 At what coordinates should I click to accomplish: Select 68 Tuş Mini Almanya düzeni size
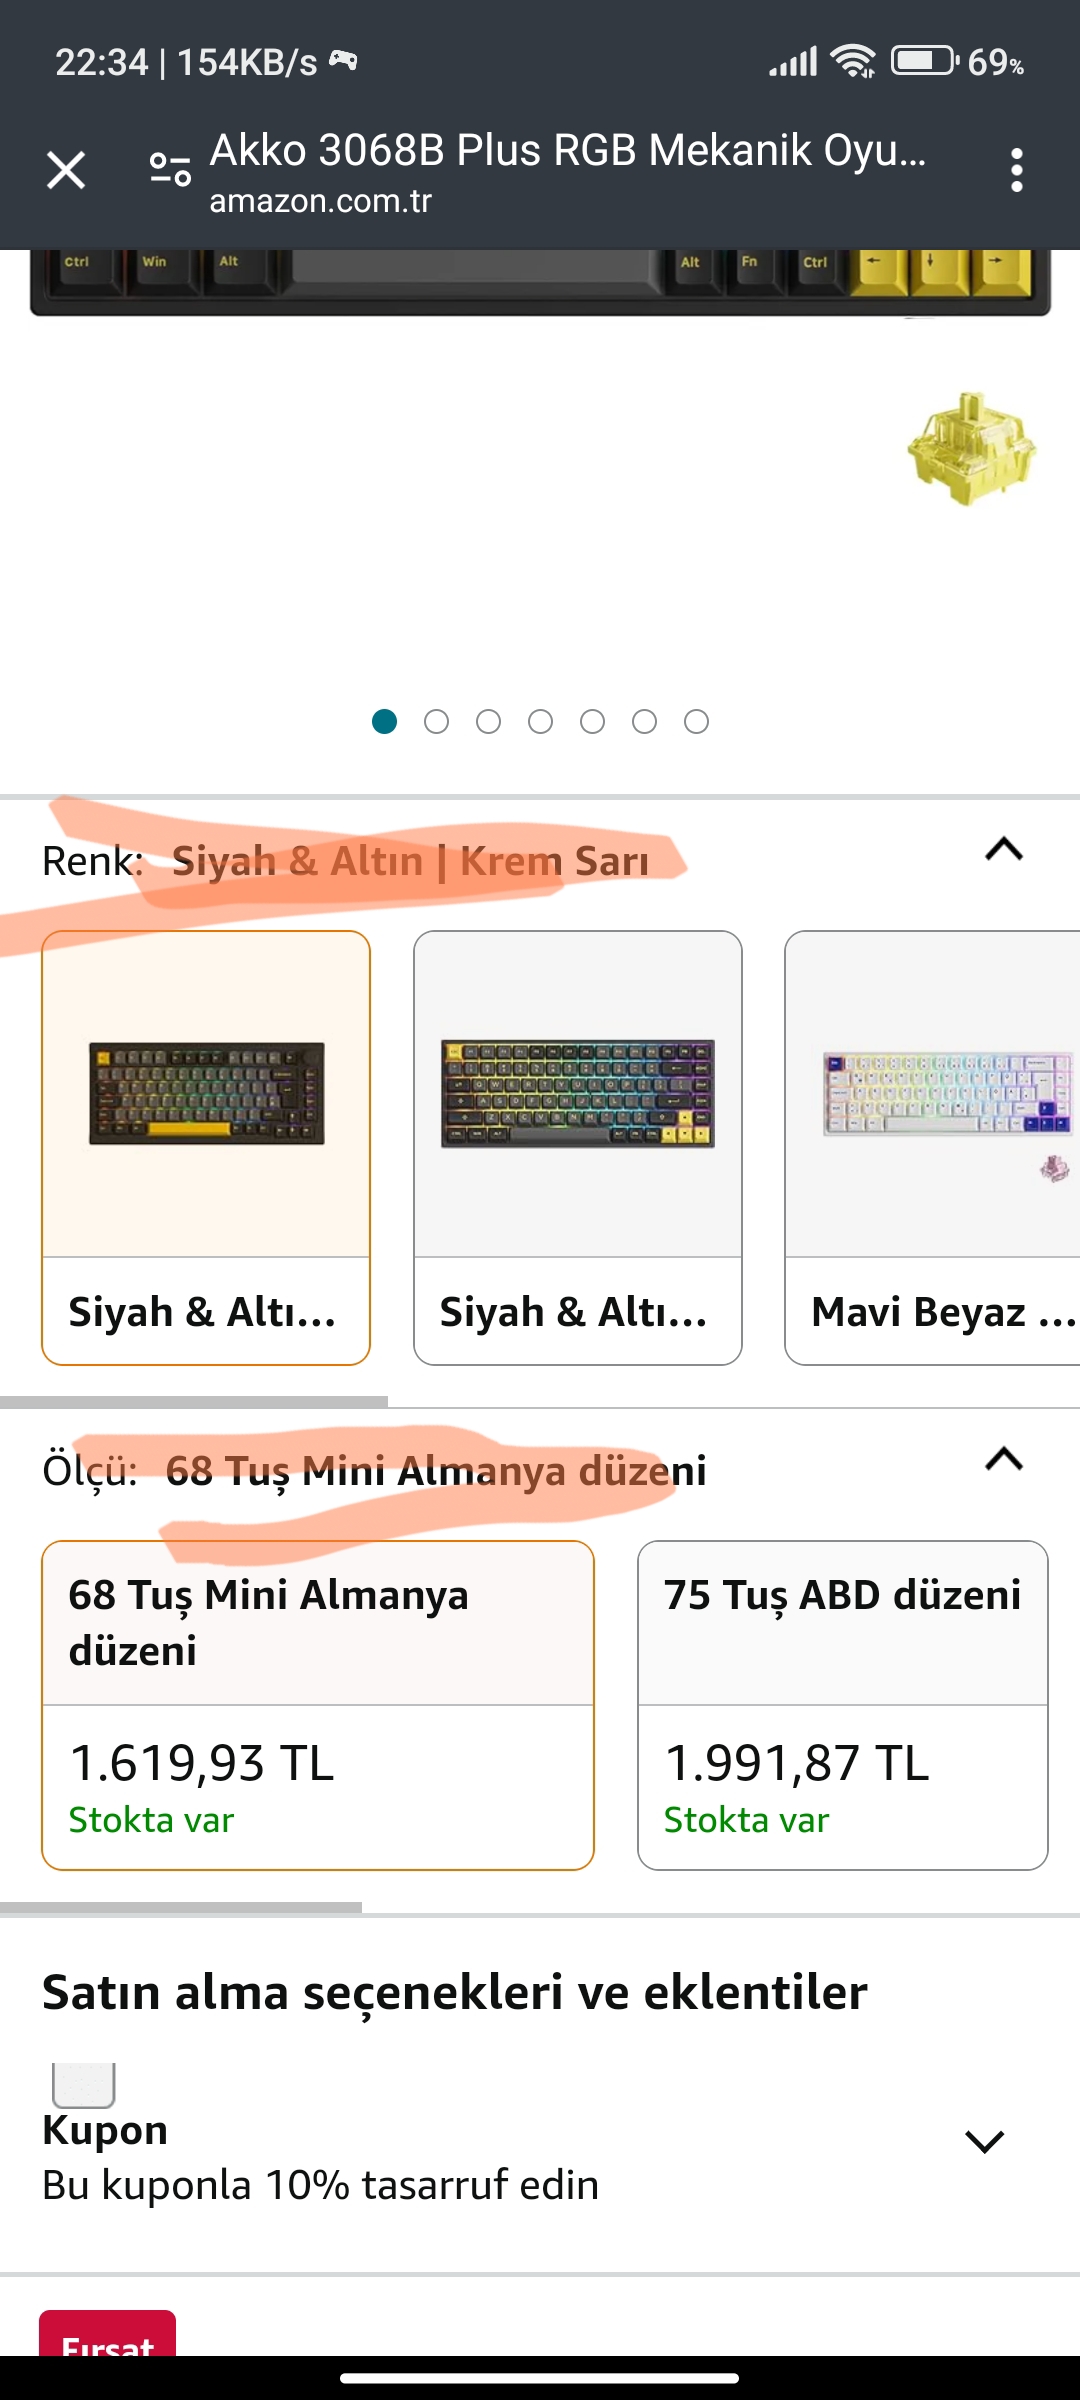[x=318, y=1704]
